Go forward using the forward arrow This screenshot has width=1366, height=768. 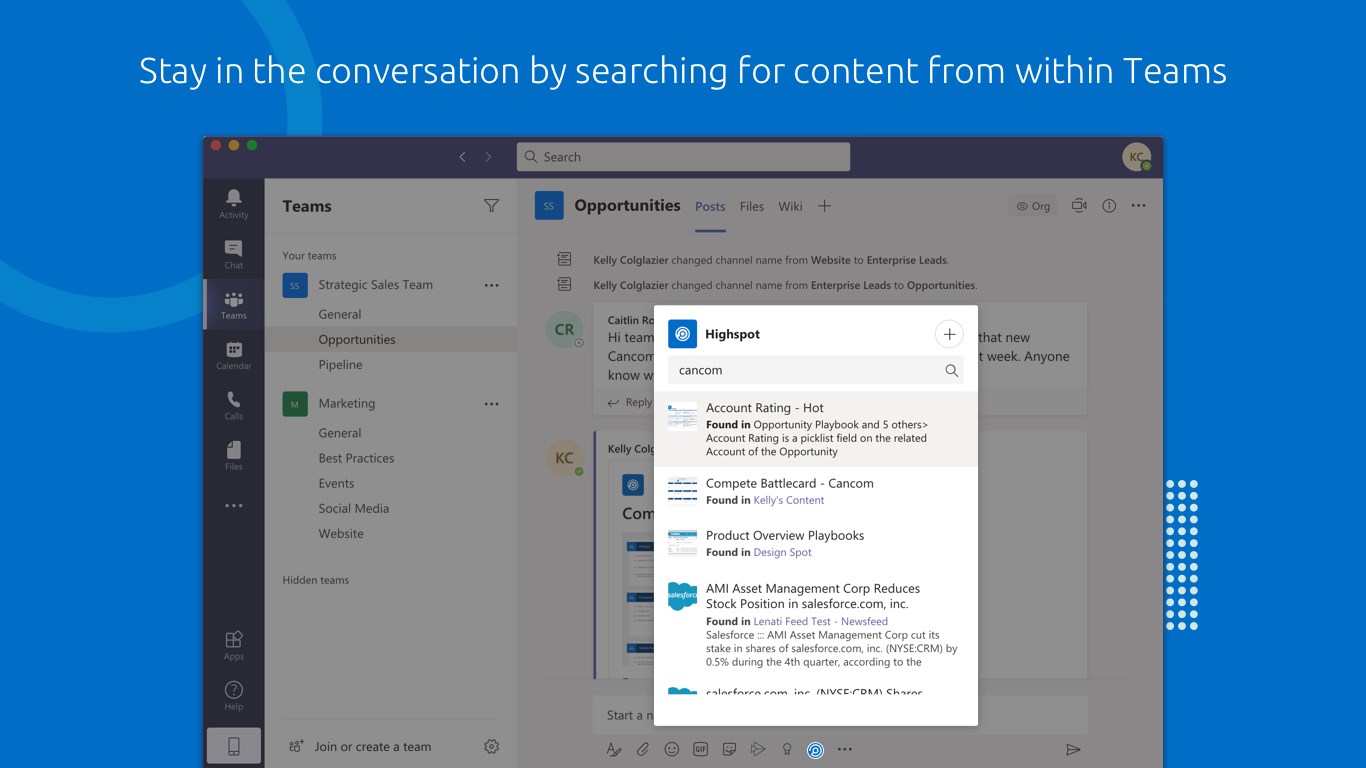pos(488,157)
